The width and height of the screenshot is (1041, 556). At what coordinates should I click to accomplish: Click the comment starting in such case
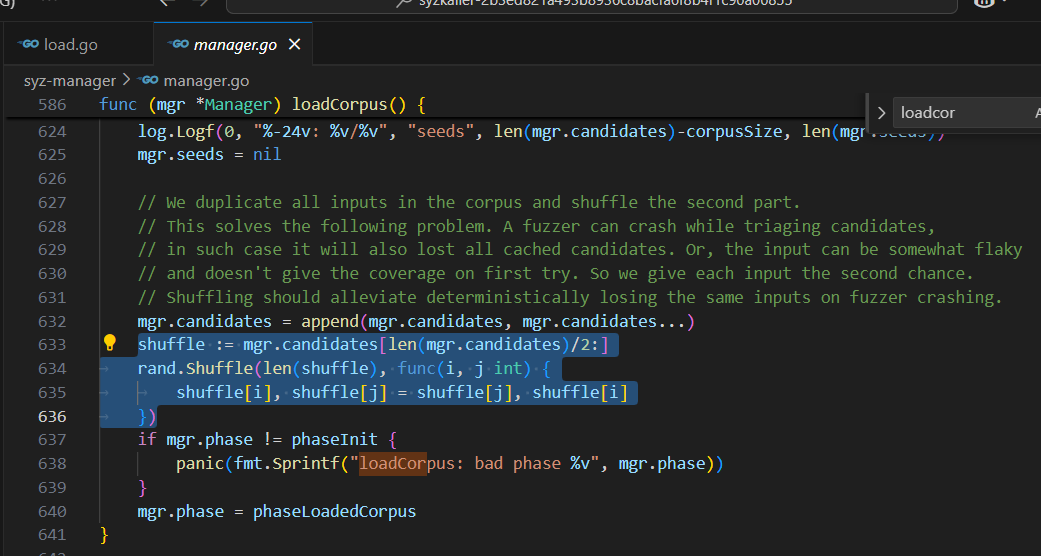pyautogui.click(x=580, y=250)
